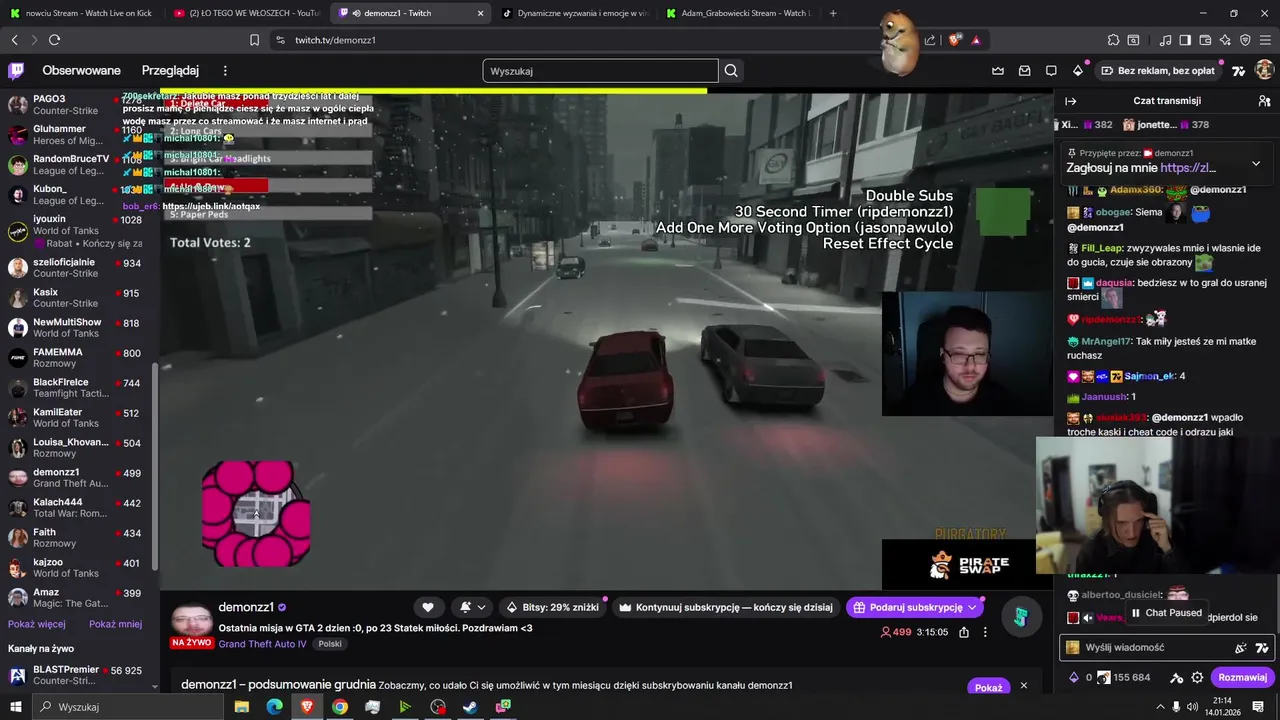Open browser extensions puzzle icon
The image size is (1280, 720).
point(1113,40)
